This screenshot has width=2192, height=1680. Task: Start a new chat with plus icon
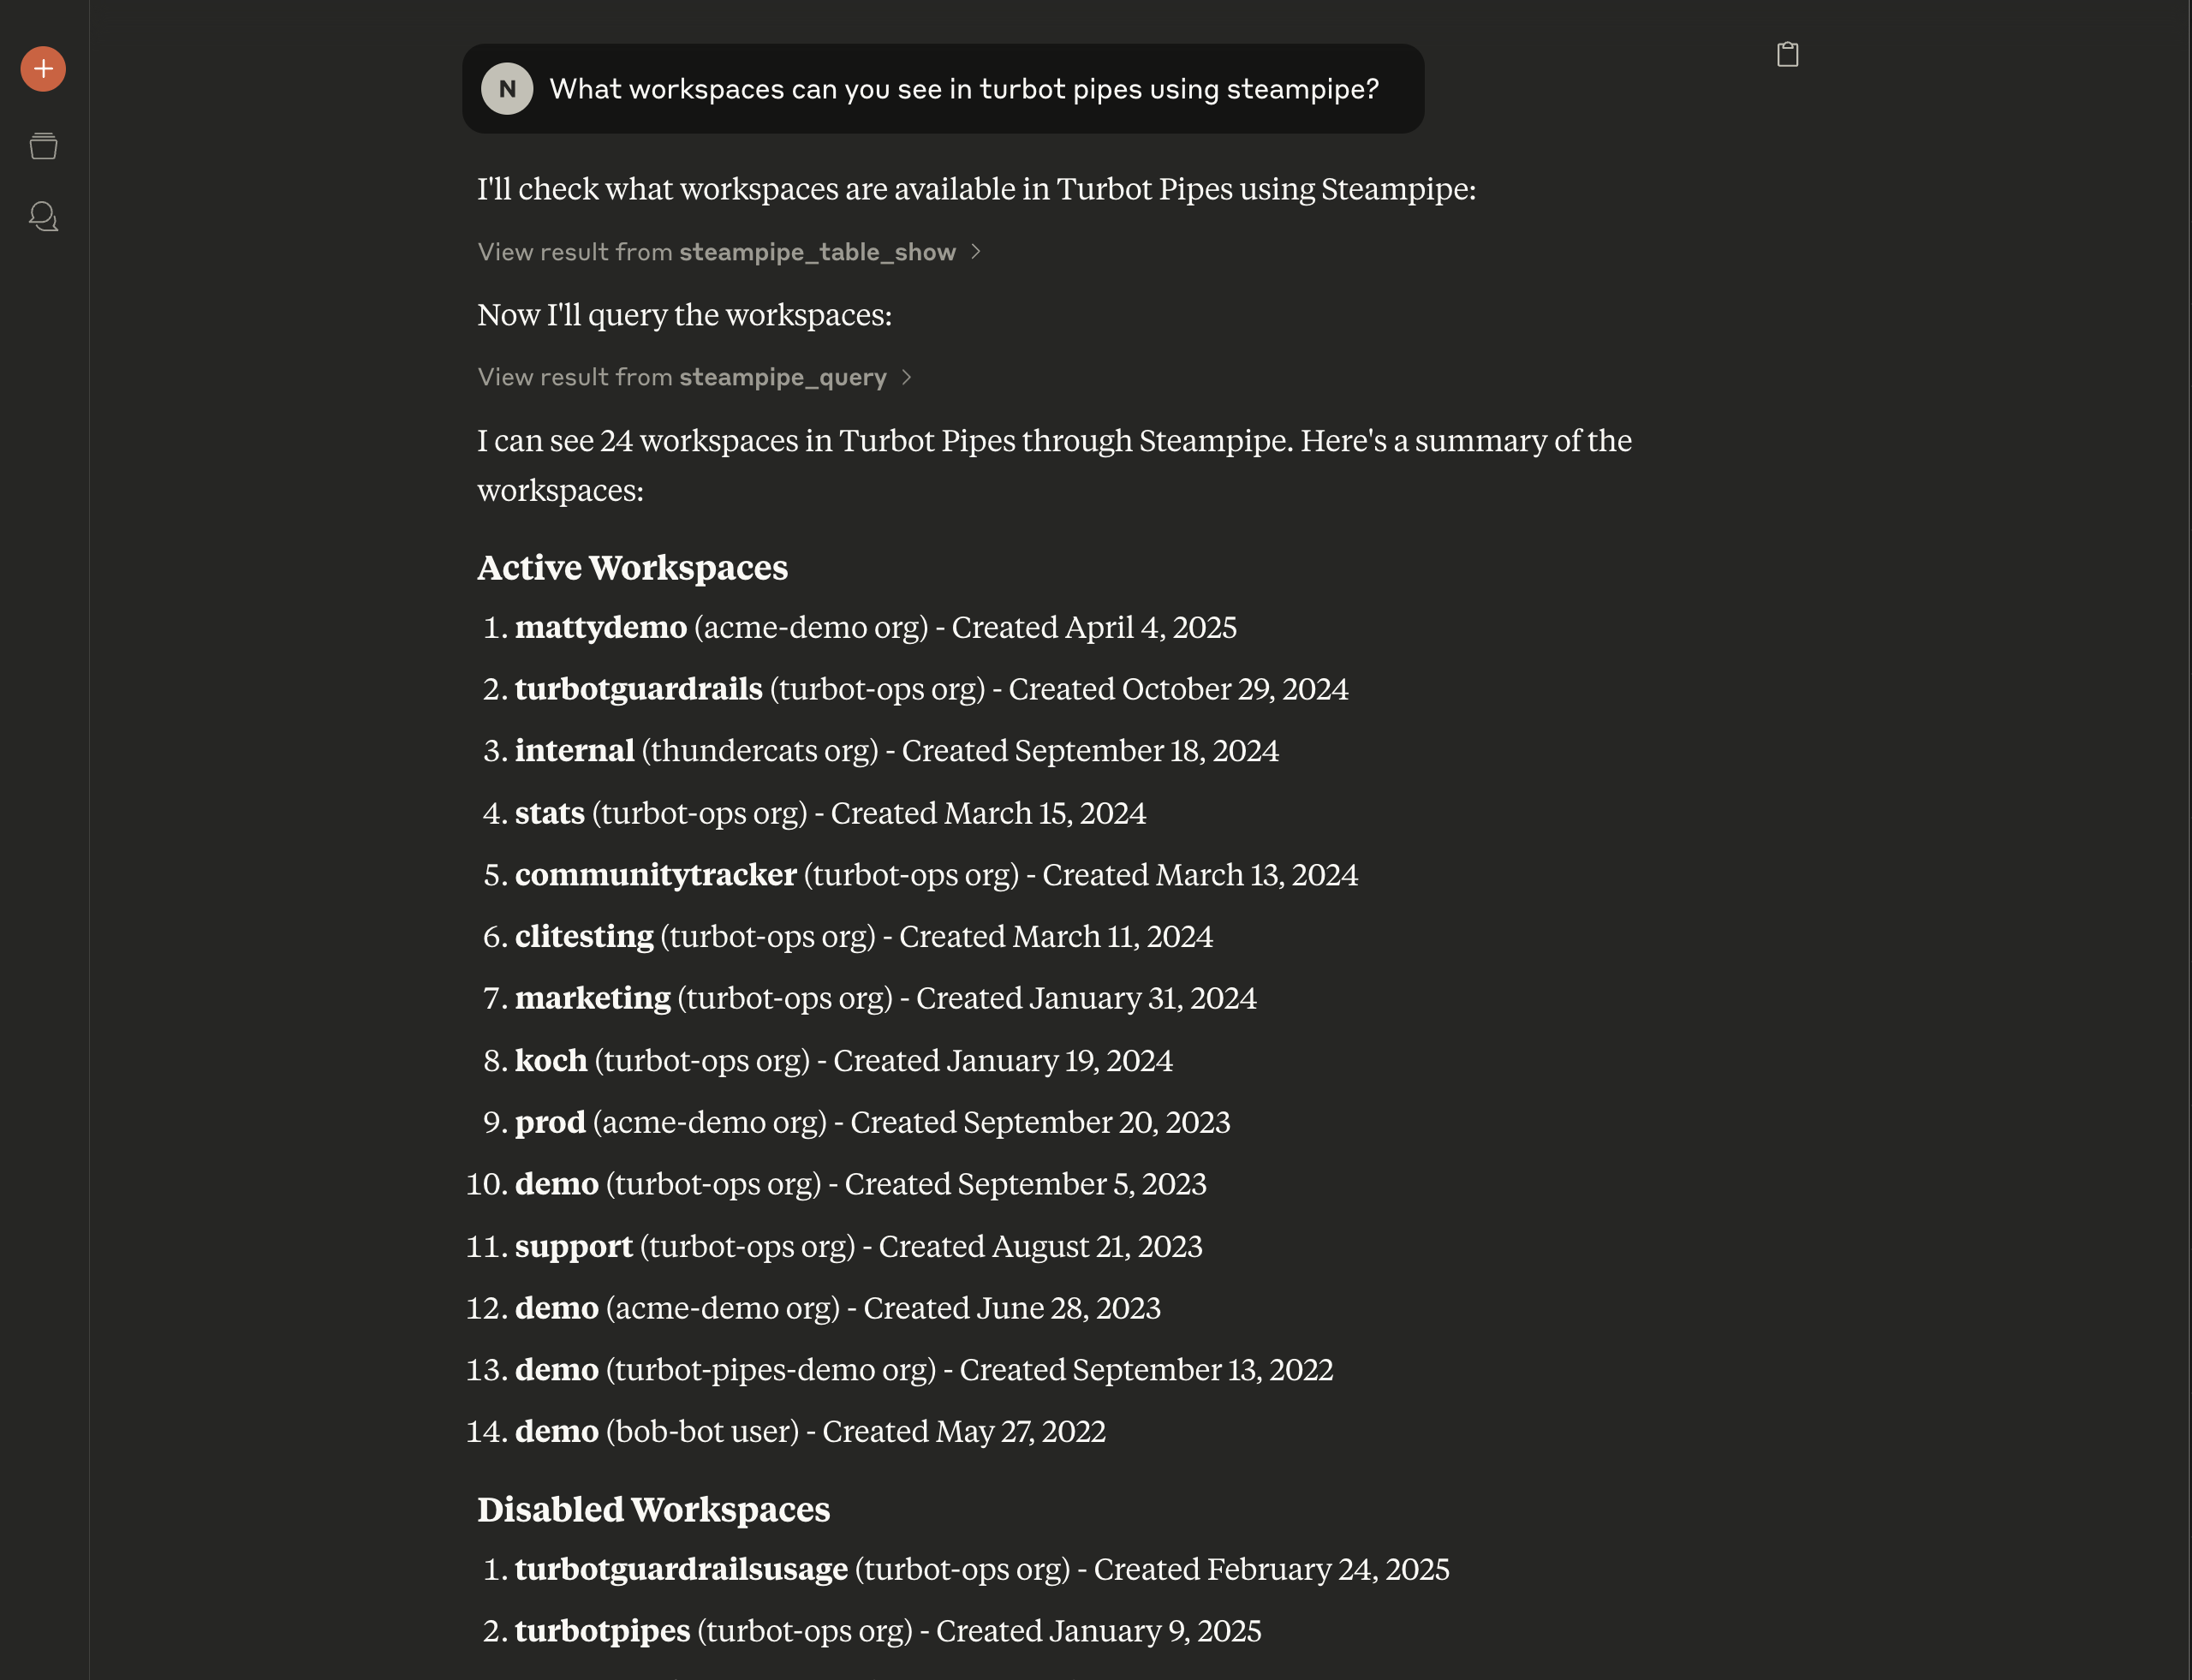pyautogui.click(x=43, y=69)
